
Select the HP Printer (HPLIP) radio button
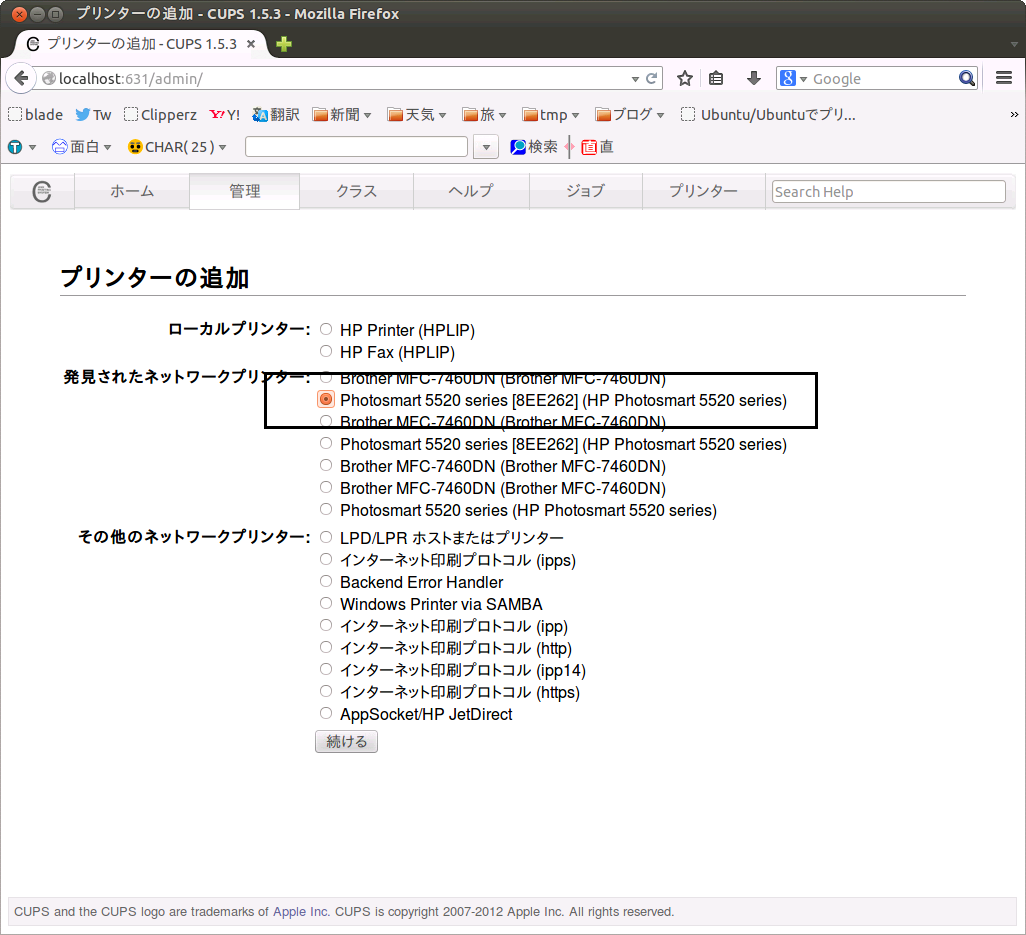point(326,329)
